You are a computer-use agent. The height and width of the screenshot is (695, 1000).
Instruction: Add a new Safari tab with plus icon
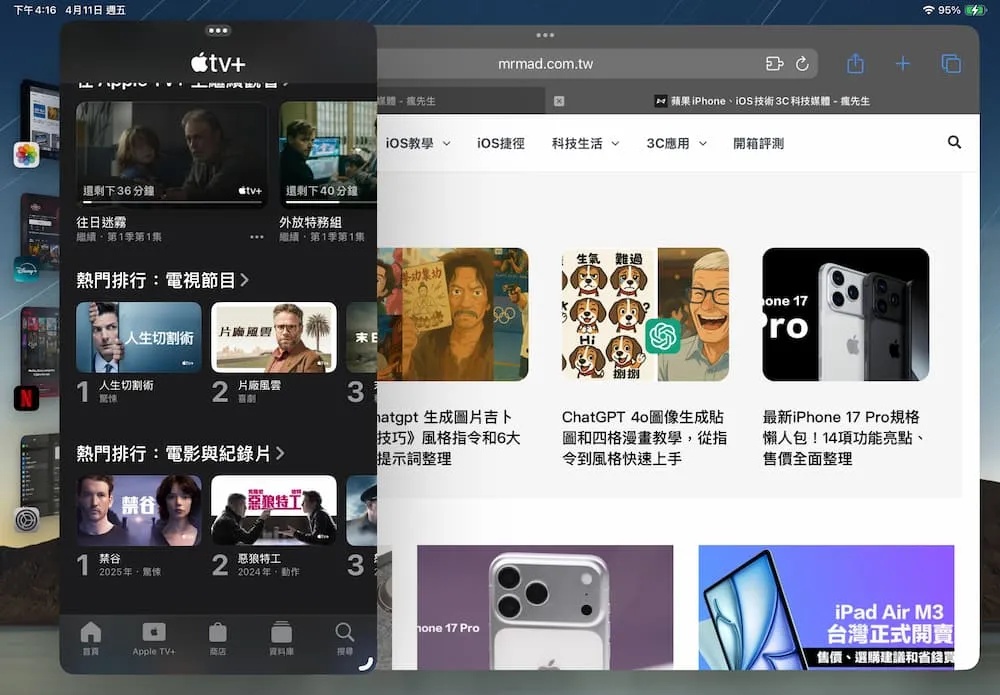tap(902, 64)
